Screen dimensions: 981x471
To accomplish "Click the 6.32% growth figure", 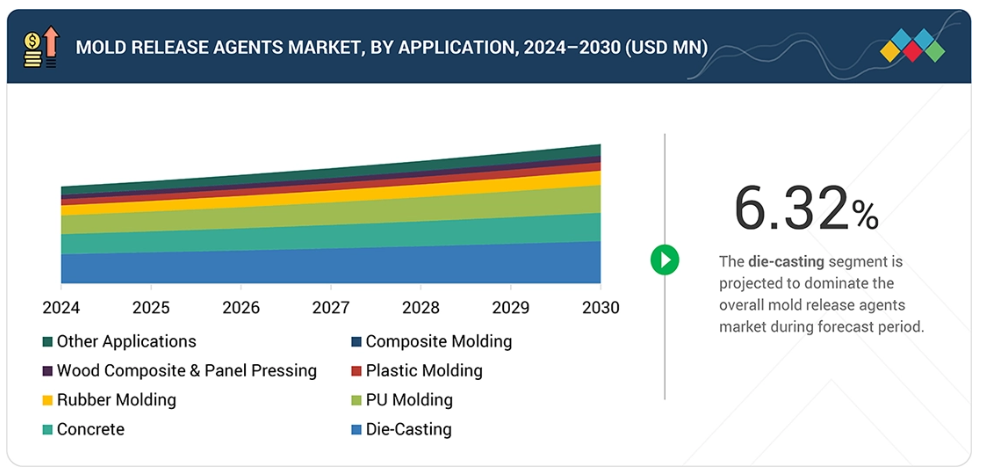I will click(x=806, y=208).
